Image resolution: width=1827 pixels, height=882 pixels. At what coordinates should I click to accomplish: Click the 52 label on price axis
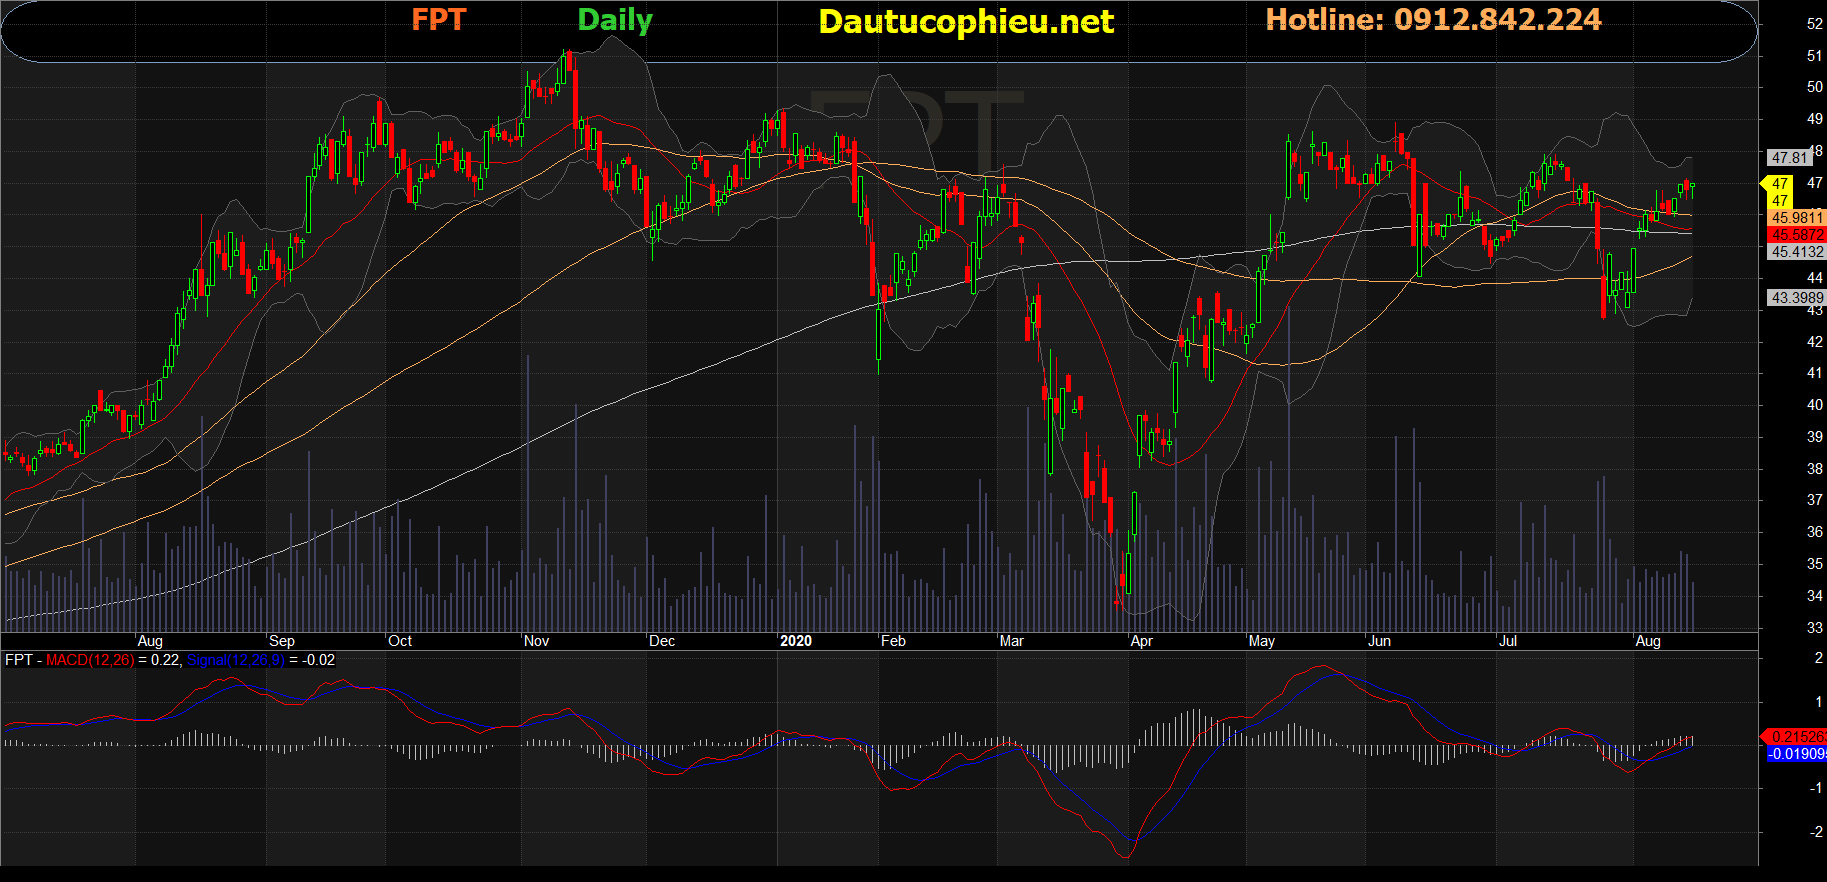click(x=1814, y=24)
